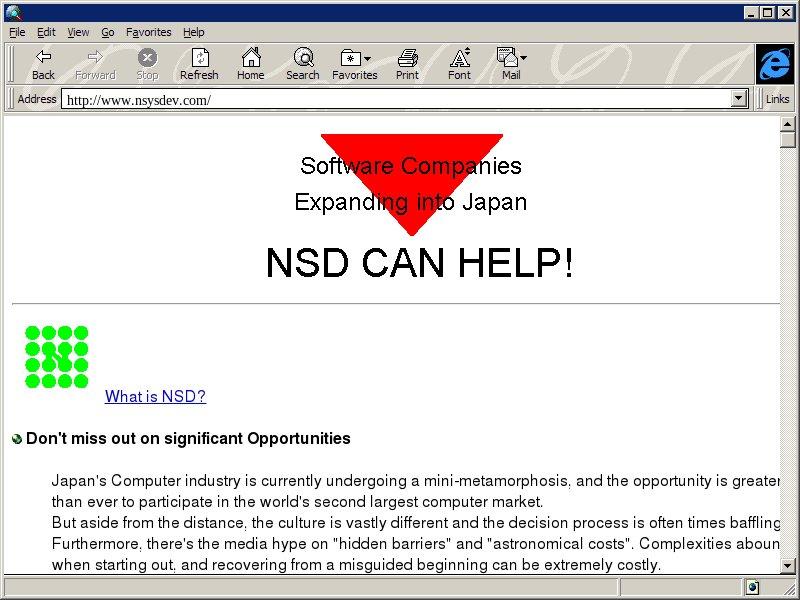Click the vertical scrollbar up arrow
The image size is (800, 600).
coord(788,123)
